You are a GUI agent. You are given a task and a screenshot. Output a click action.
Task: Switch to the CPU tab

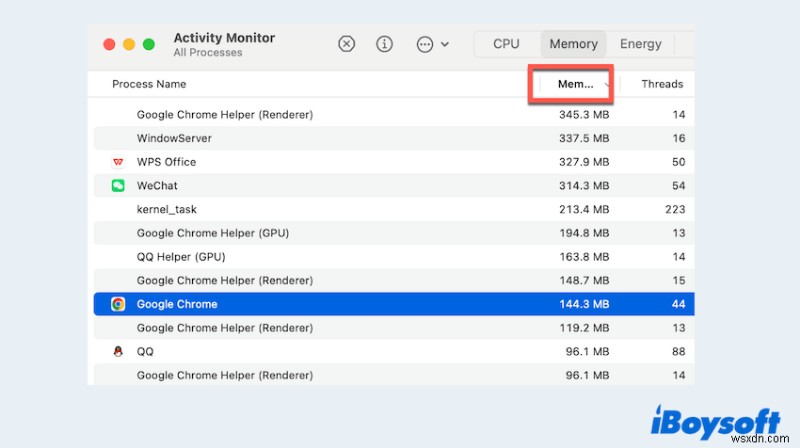click(506, 44)
